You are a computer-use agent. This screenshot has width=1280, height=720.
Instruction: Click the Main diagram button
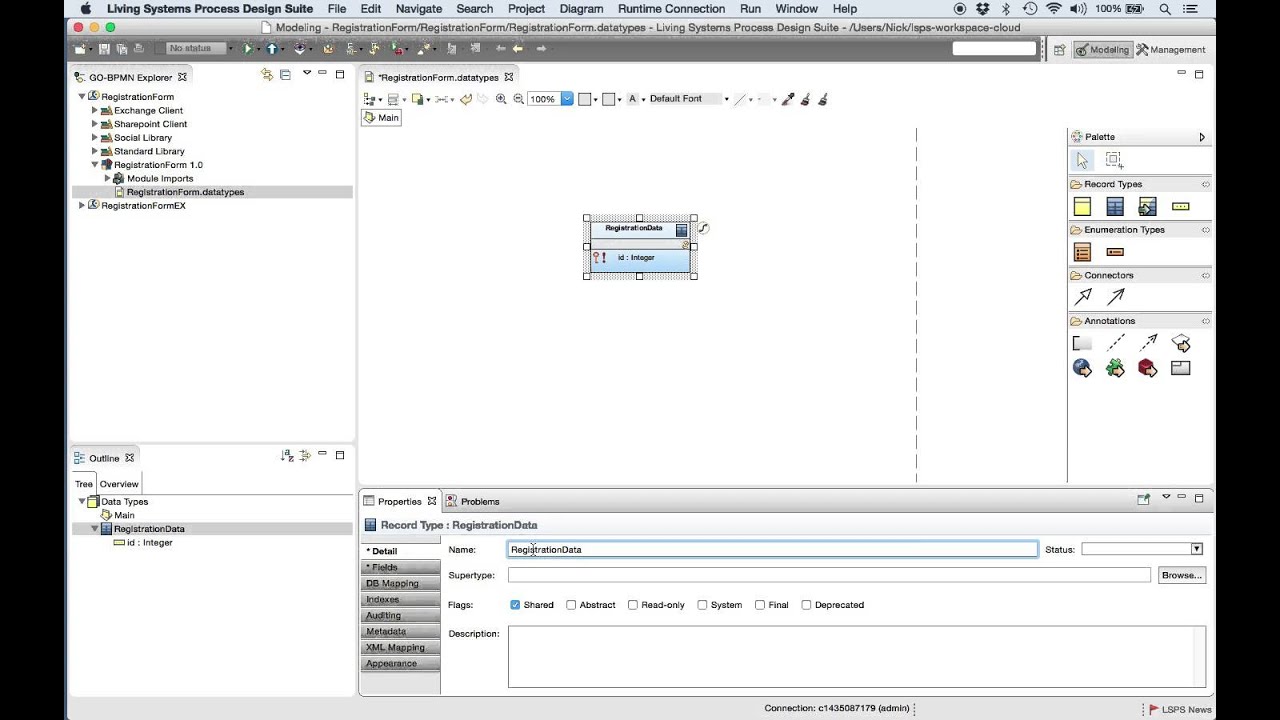click(381, 117)
